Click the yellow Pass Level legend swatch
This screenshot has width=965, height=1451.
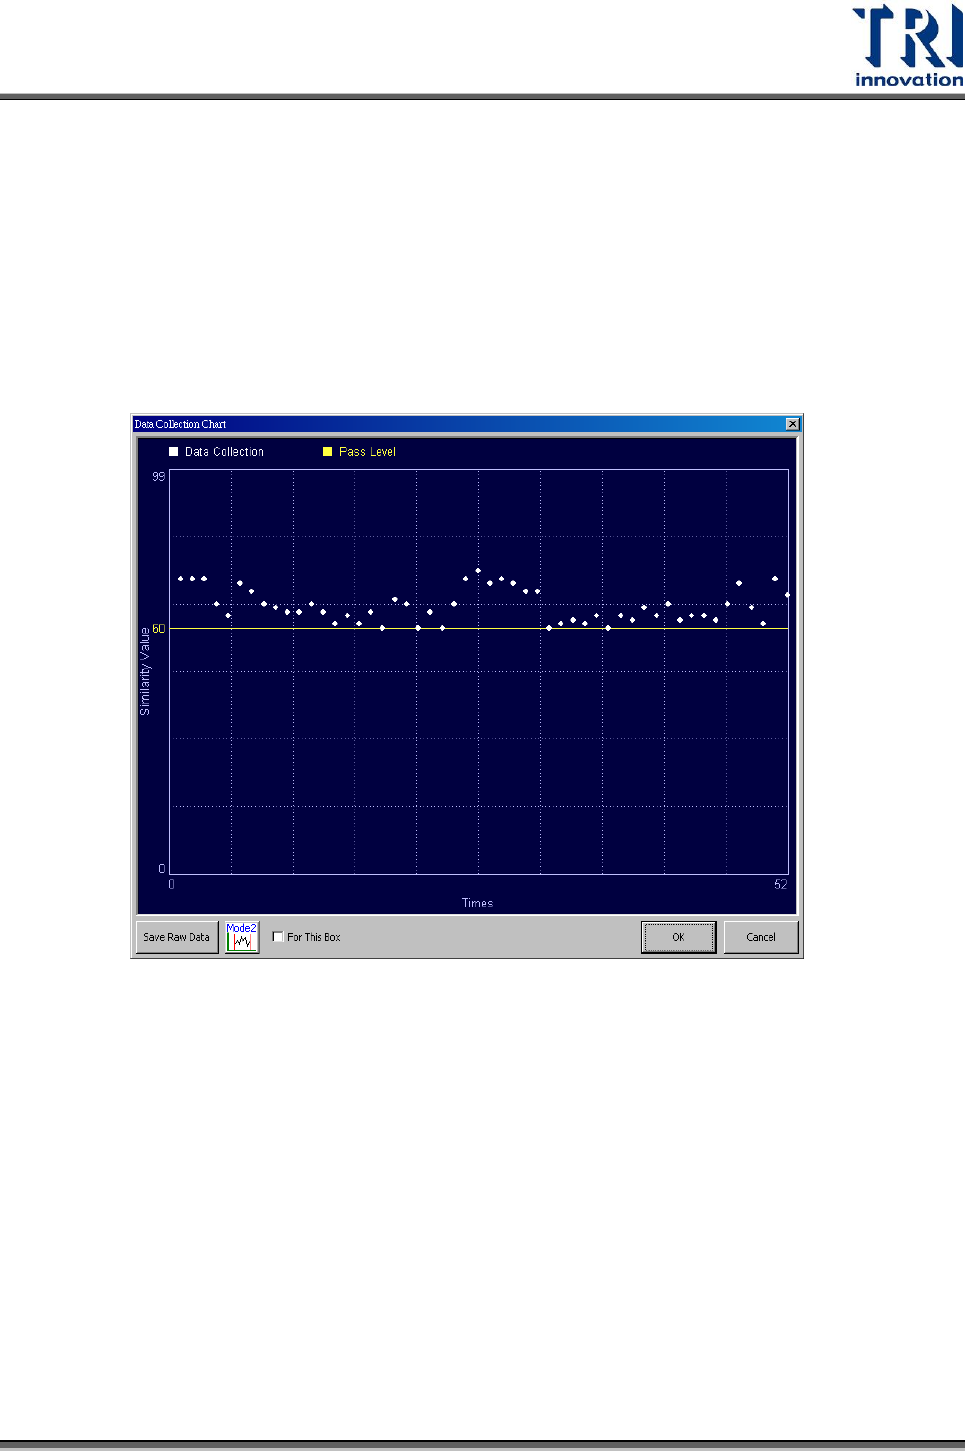click(327, 452)
